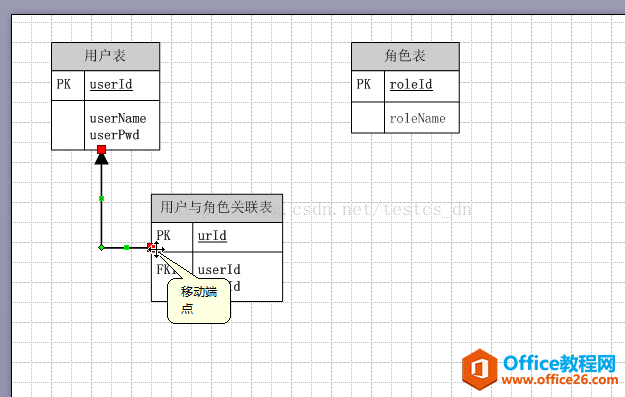Viewport: 625px width, 397px height.
Task: Click the PK label beside userId
Action: point(64,85)
